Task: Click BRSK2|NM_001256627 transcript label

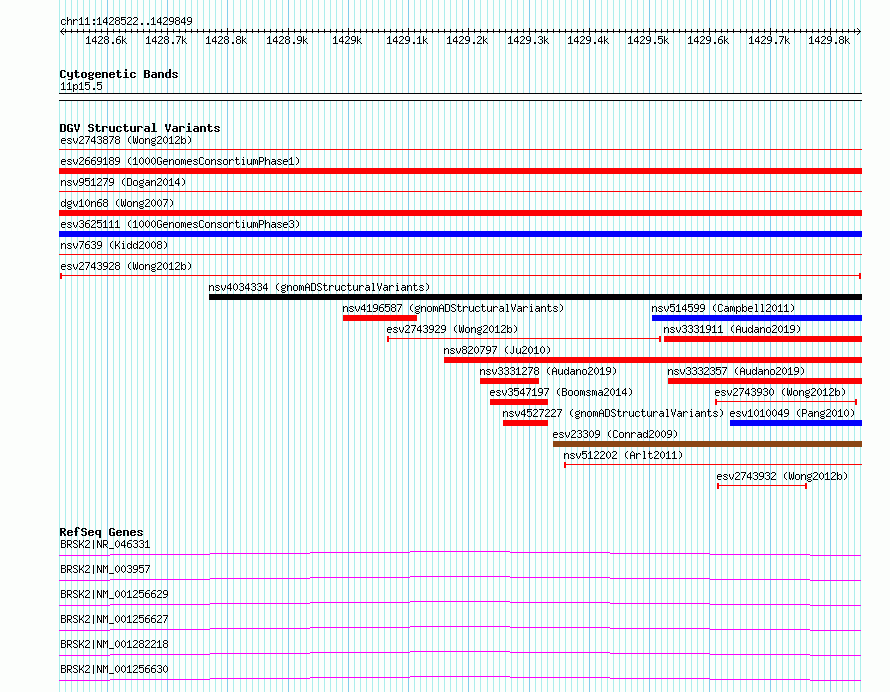Action: click(114, 619)
